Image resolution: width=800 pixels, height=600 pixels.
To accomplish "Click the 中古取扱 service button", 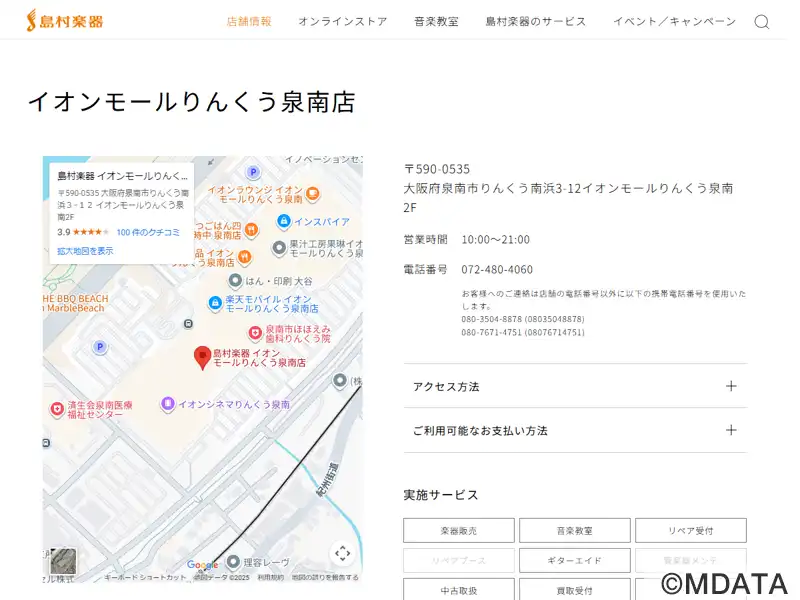I will pos(459,590).
